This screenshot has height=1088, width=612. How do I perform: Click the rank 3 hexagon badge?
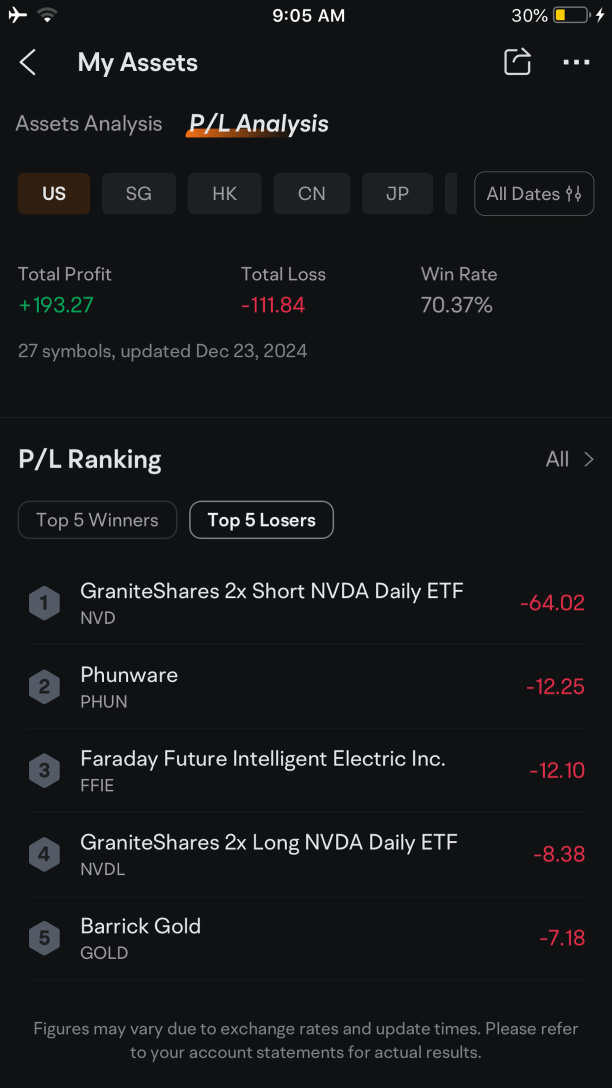[x=44, y=770]
